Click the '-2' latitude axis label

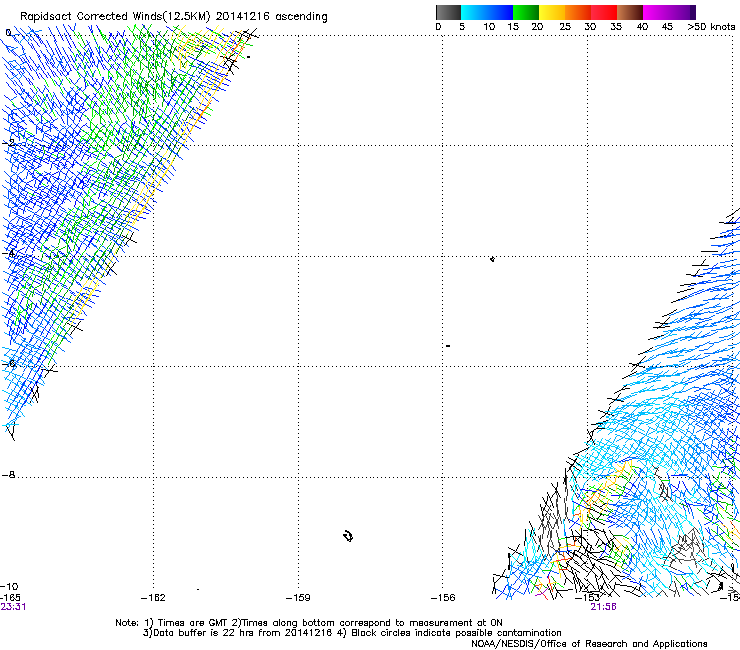8,143
